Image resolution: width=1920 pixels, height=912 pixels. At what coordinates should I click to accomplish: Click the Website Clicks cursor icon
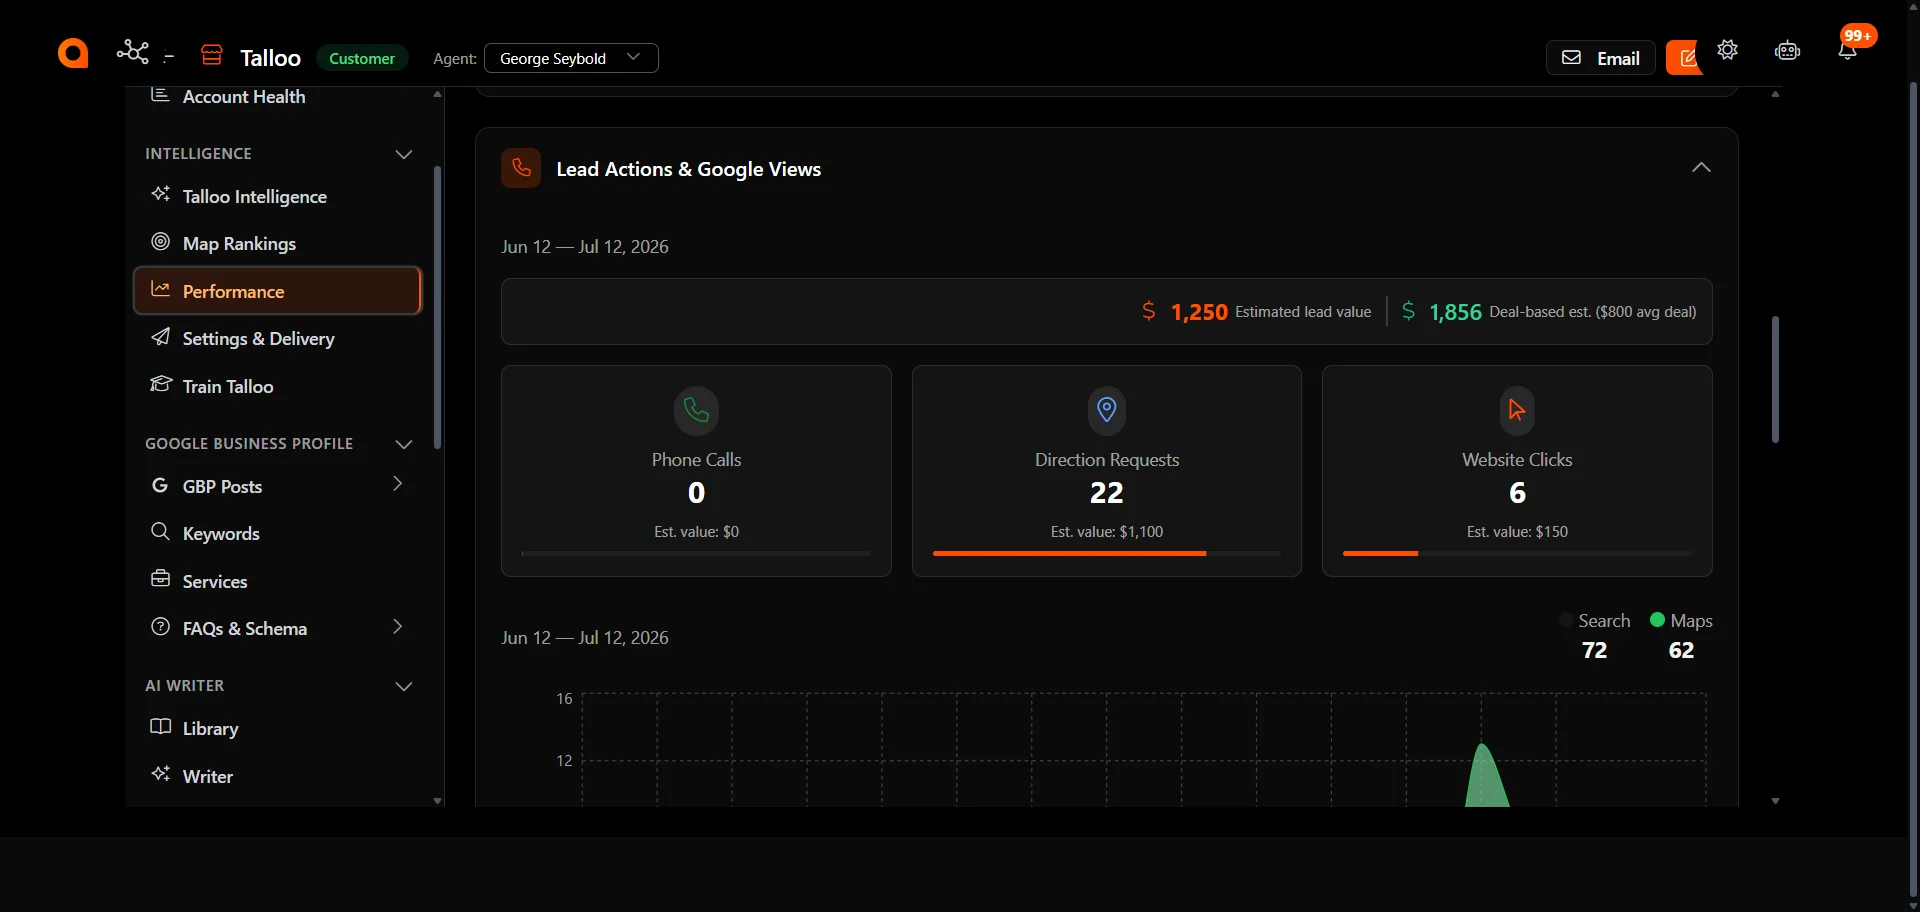pos(1517,410)
